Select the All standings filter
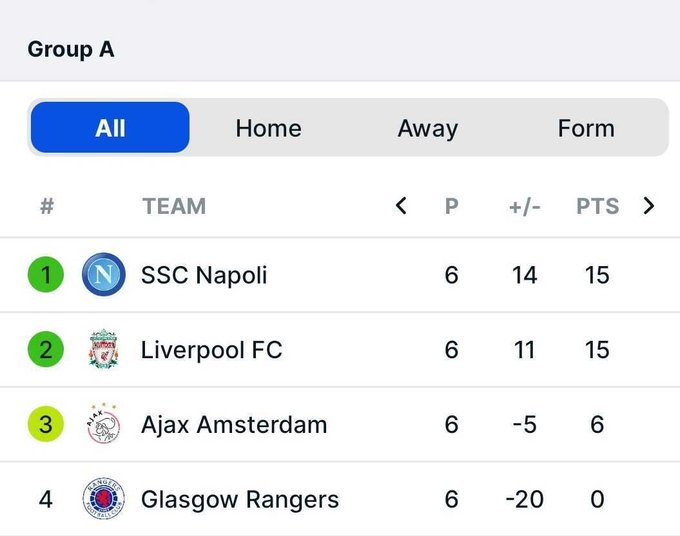 coord(110,127)
